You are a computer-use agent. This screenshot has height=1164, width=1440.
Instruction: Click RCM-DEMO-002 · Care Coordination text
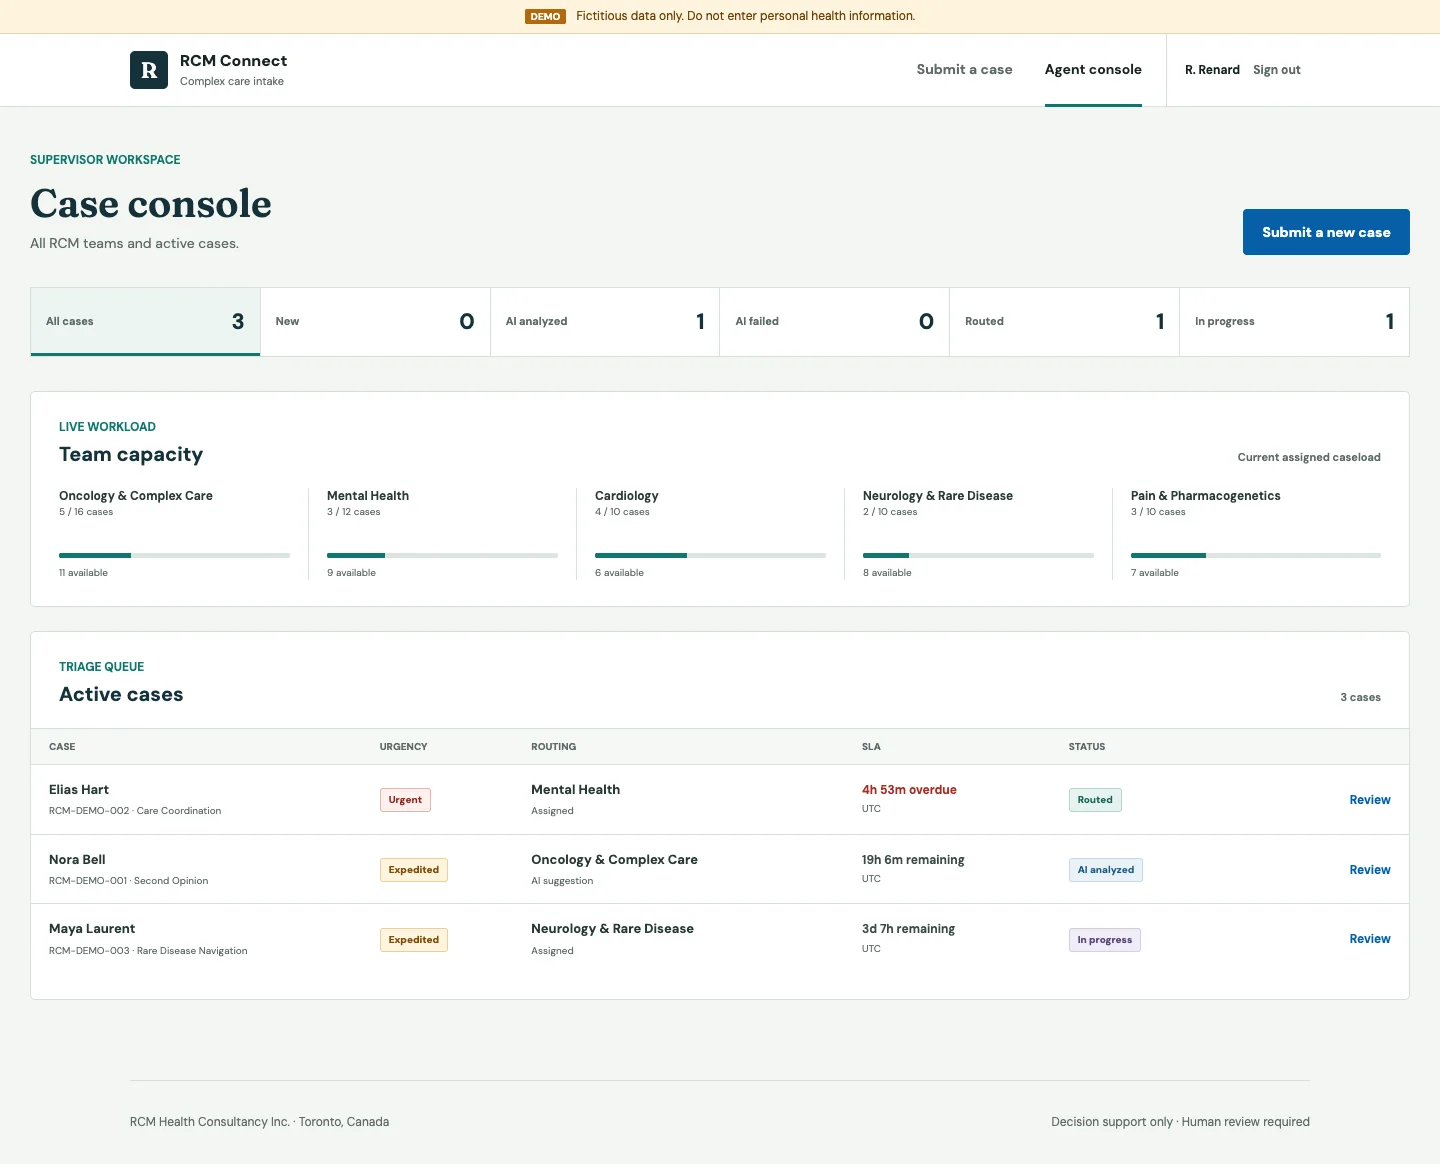click(135, 811)
